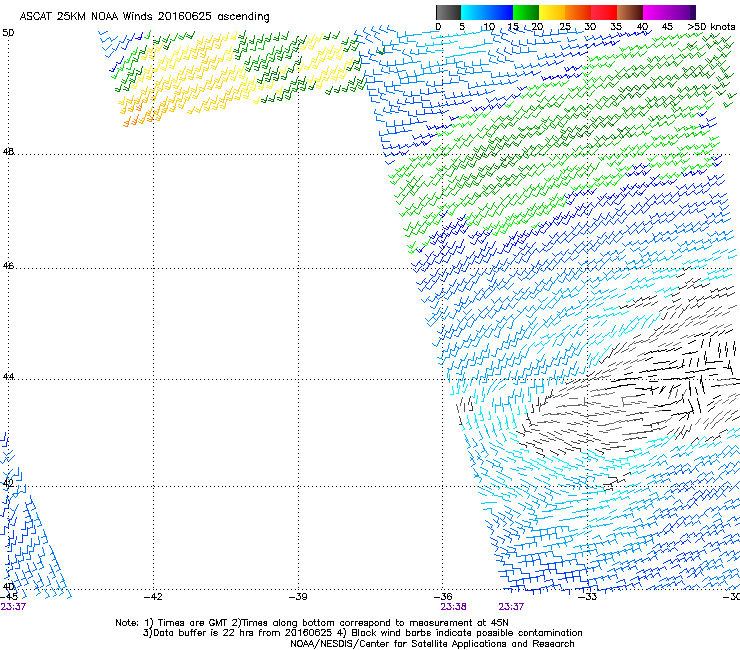Click the latitude label 50
Viewport: 740px width, 650px height.
point(8,33)
